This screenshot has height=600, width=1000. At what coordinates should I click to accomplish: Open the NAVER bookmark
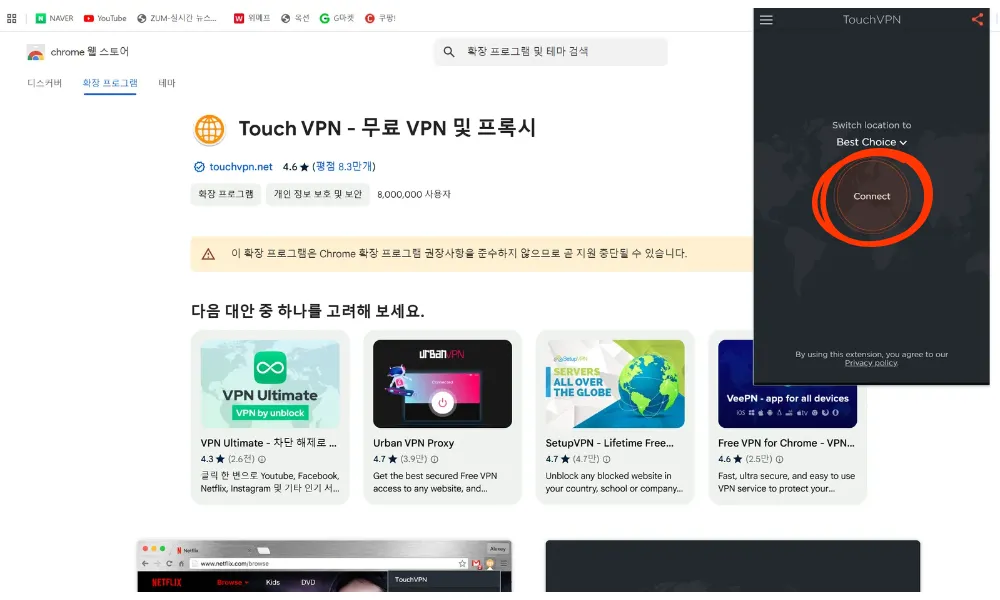(x=54, y=18)
